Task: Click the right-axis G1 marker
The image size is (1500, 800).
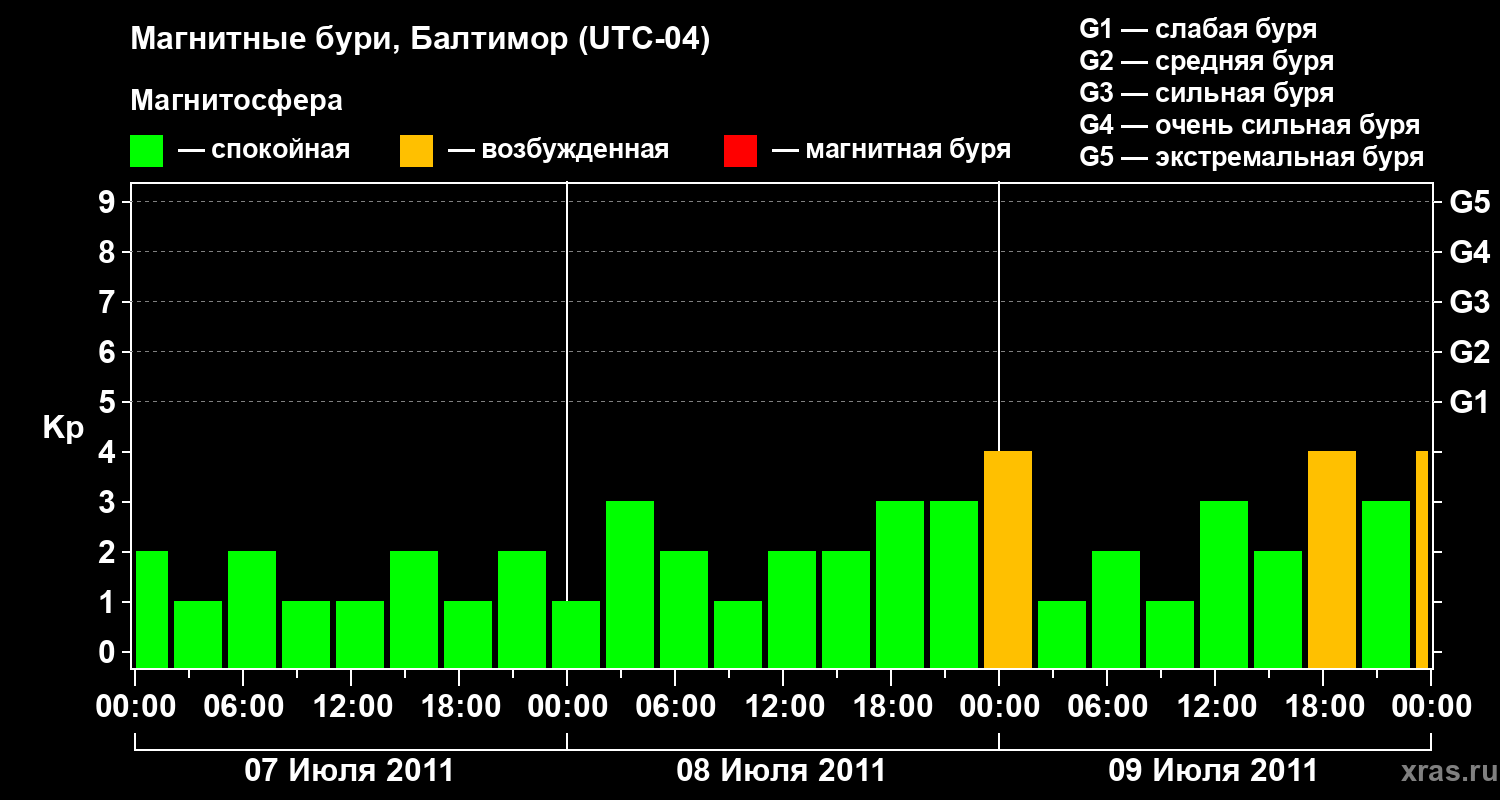Action: 1469,402
